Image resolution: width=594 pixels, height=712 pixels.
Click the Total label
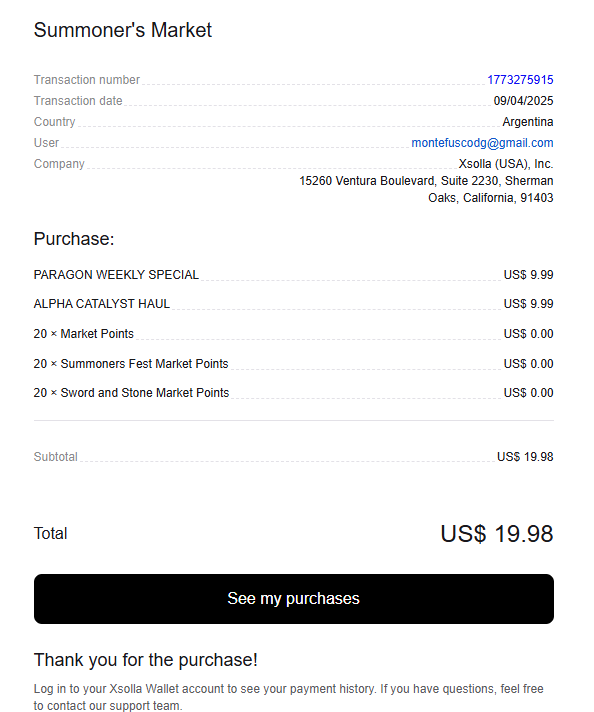tap(50, 534)
